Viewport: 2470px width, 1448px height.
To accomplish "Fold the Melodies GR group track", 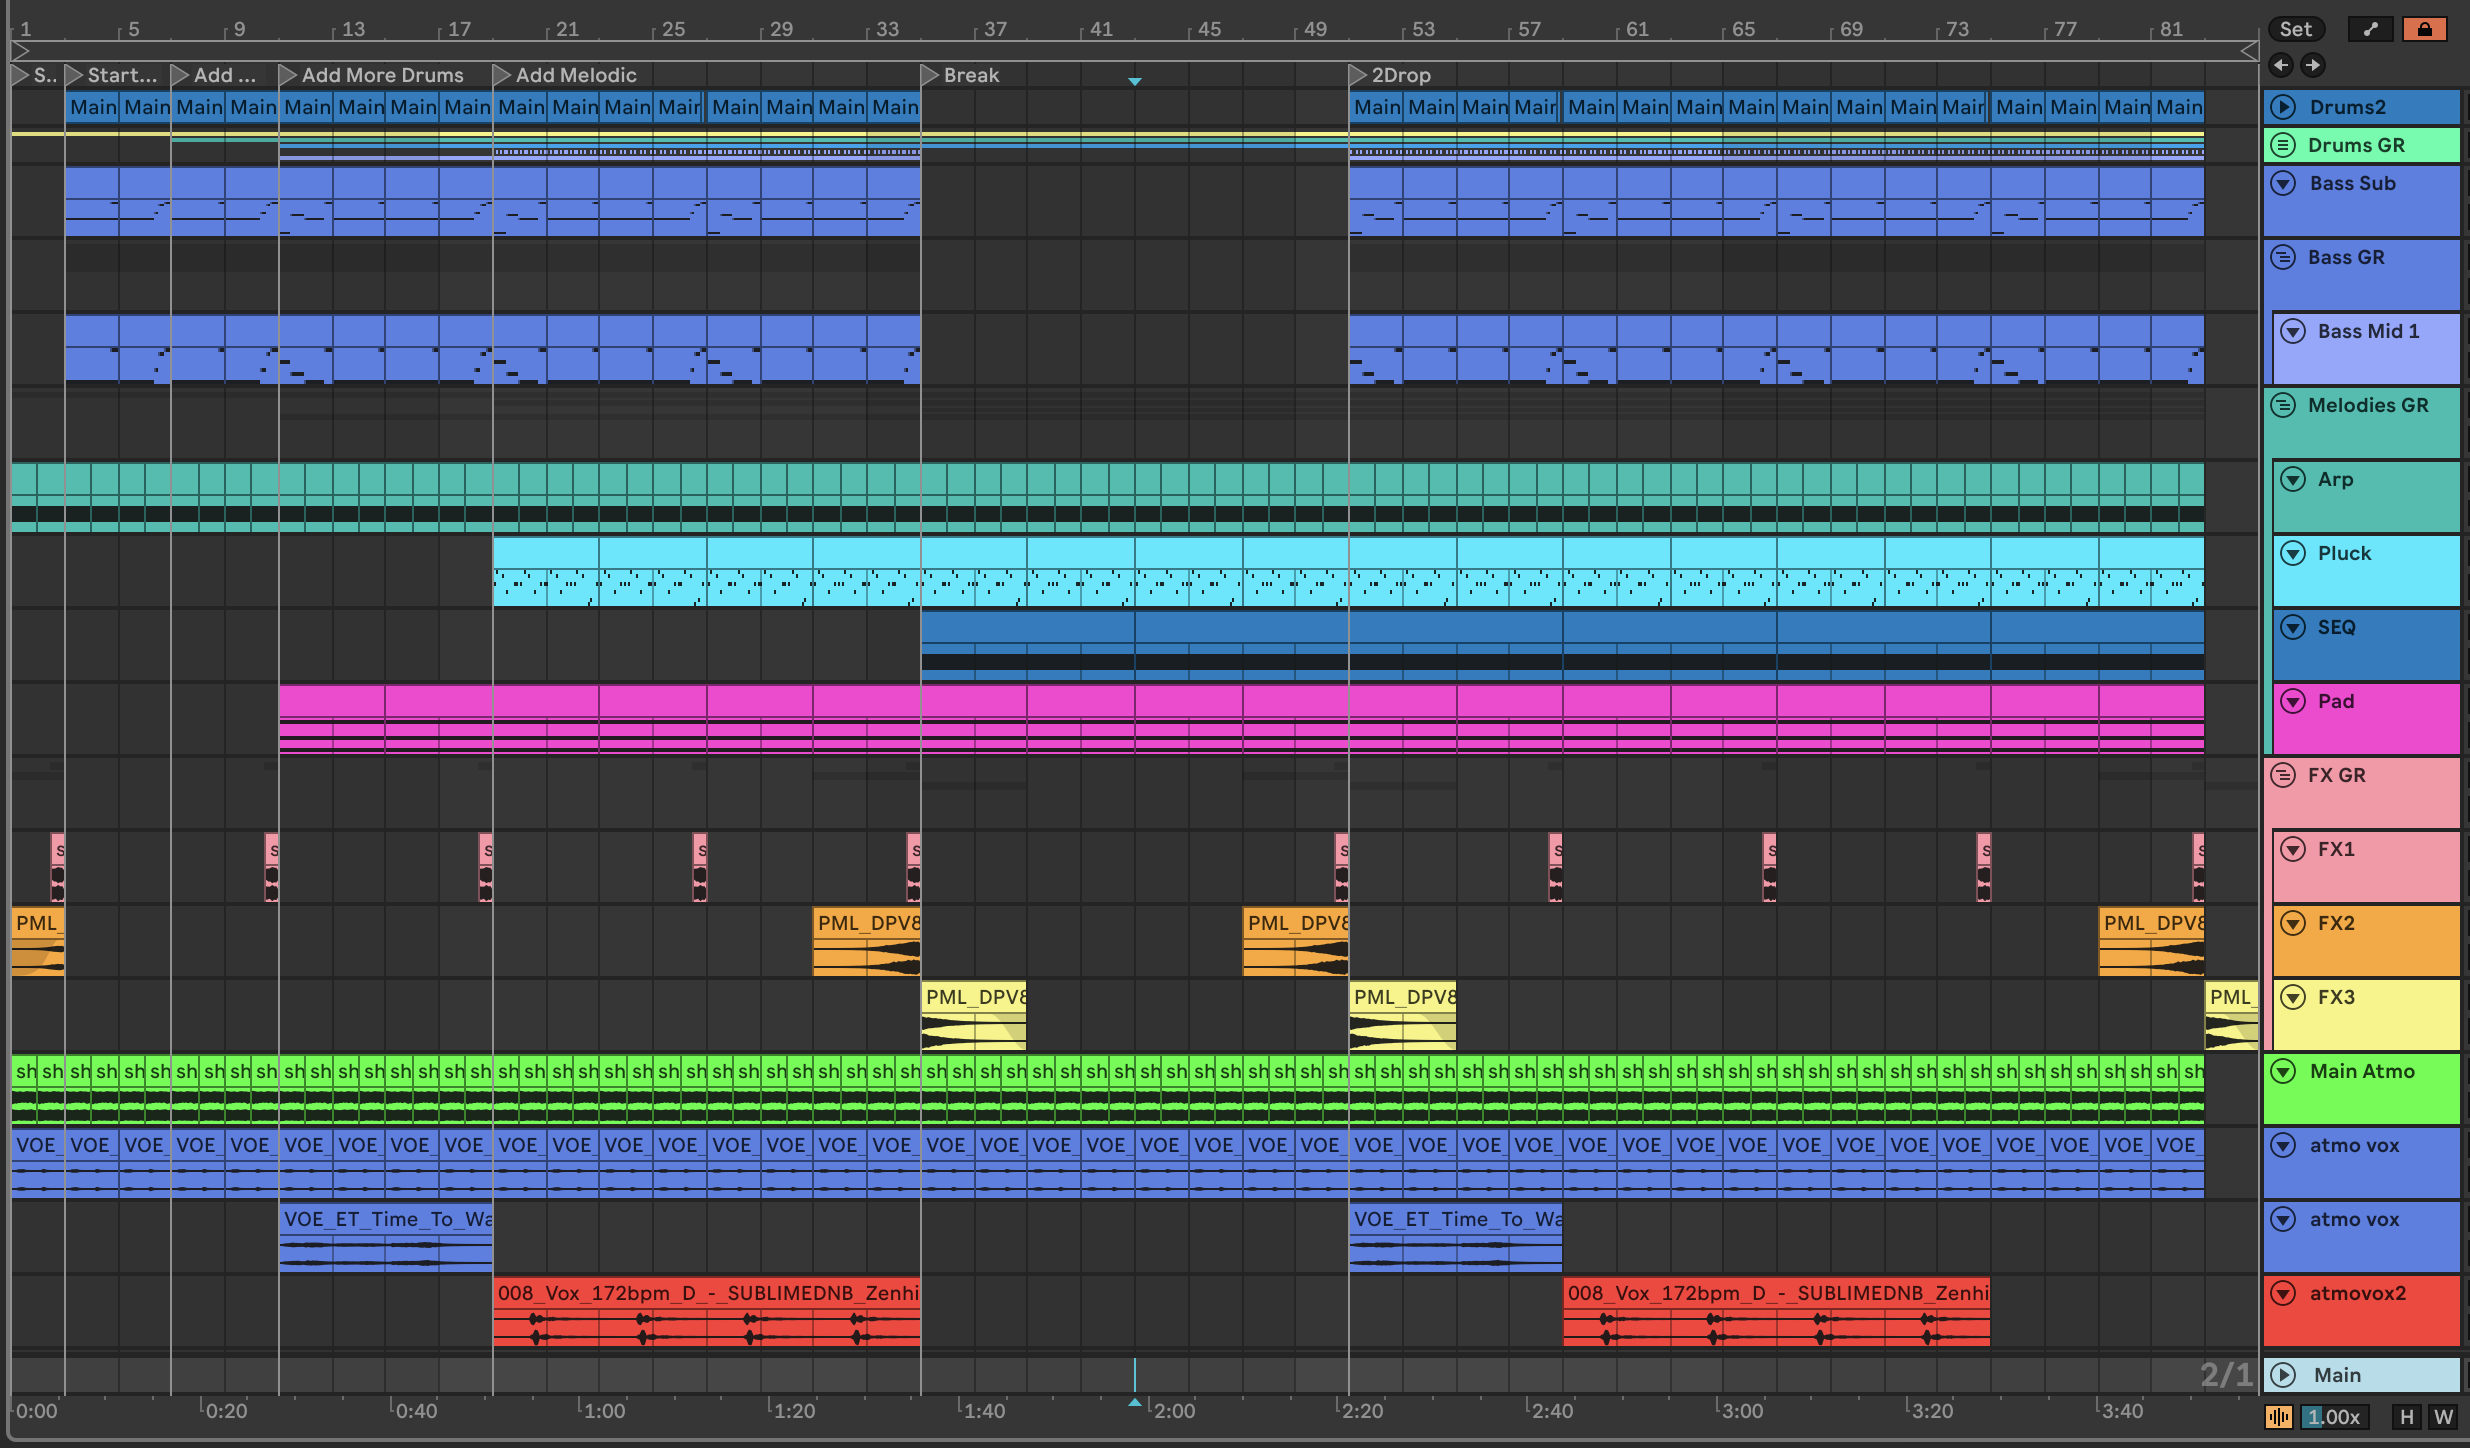I will (2283, 405).
